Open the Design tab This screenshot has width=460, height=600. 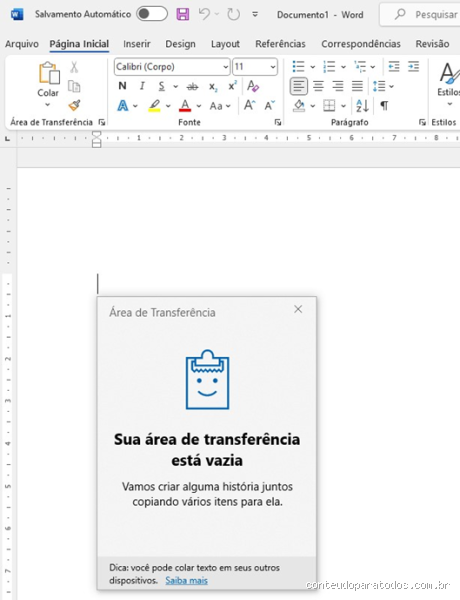click(180, 44)
